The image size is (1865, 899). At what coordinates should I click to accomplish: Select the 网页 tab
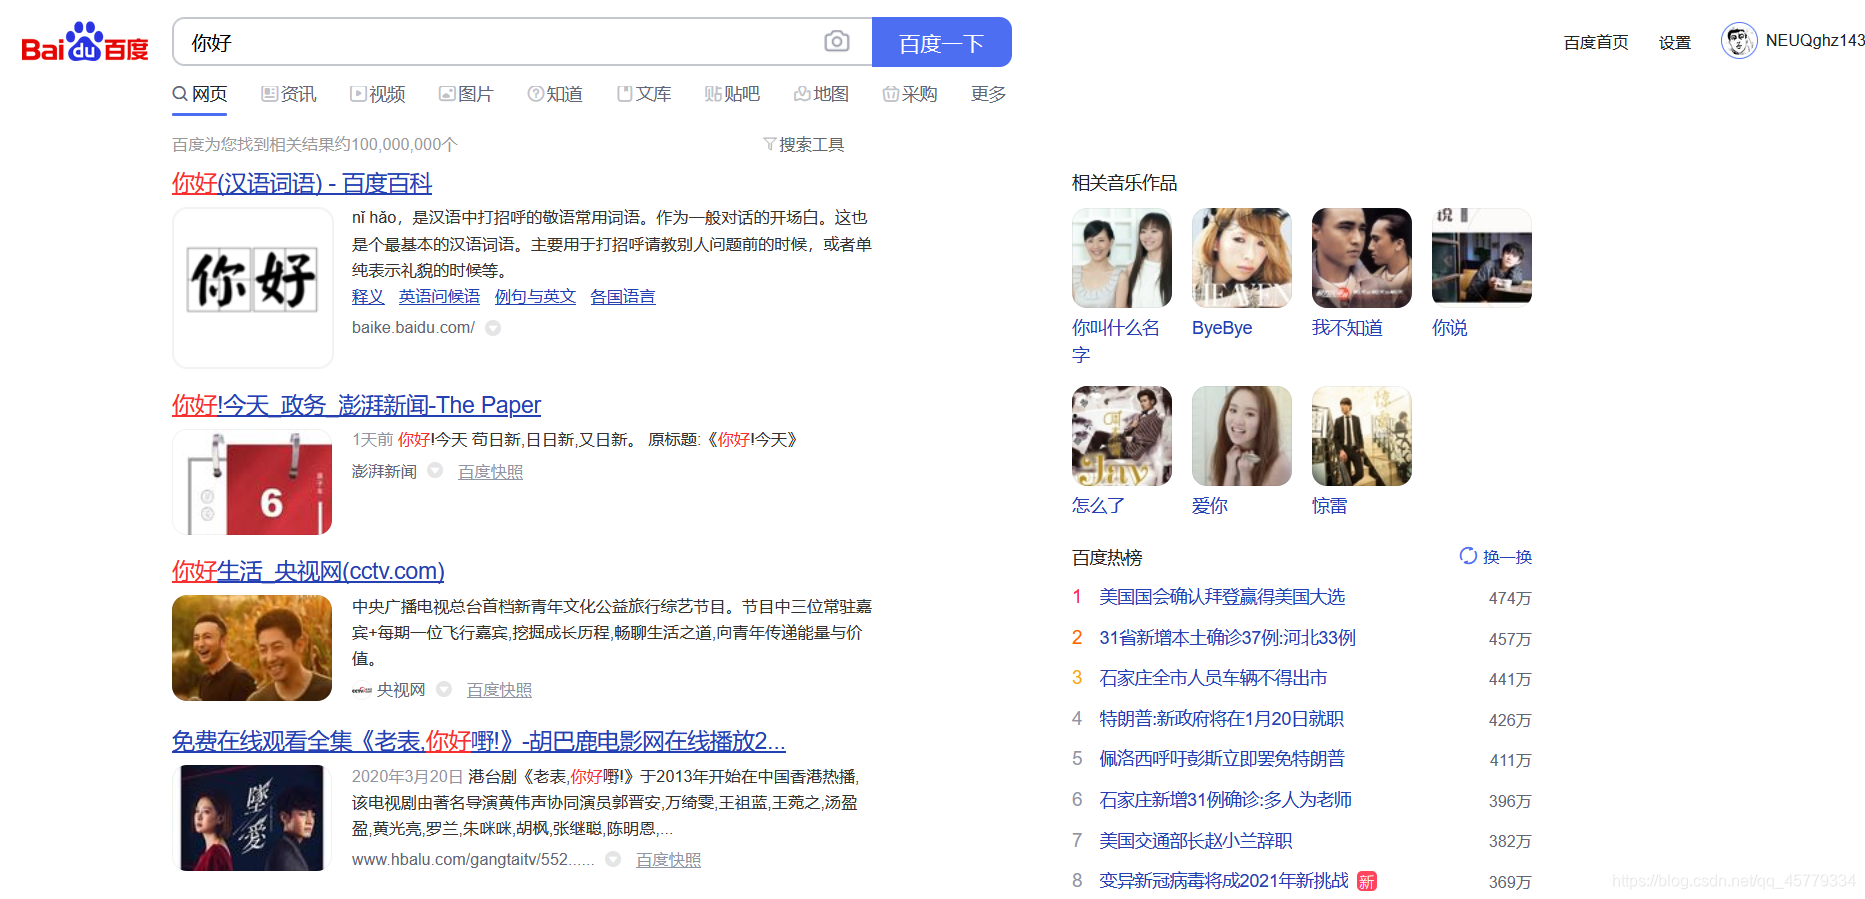pyautogui.click(x=200, y=94)
